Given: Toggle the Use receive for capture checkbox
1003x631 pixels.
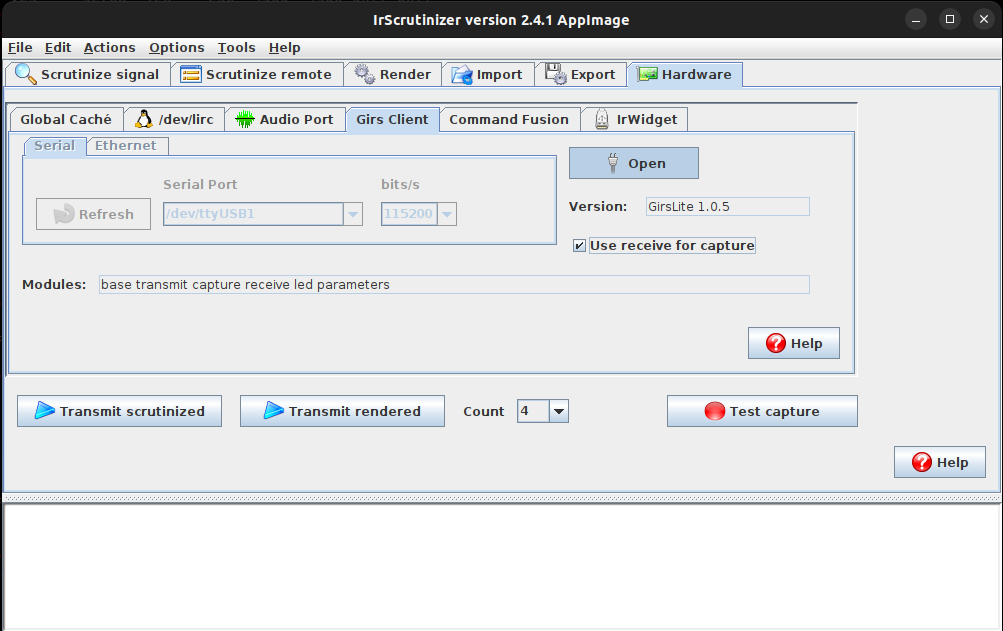Looking at the screenshot, I should 580,246.
